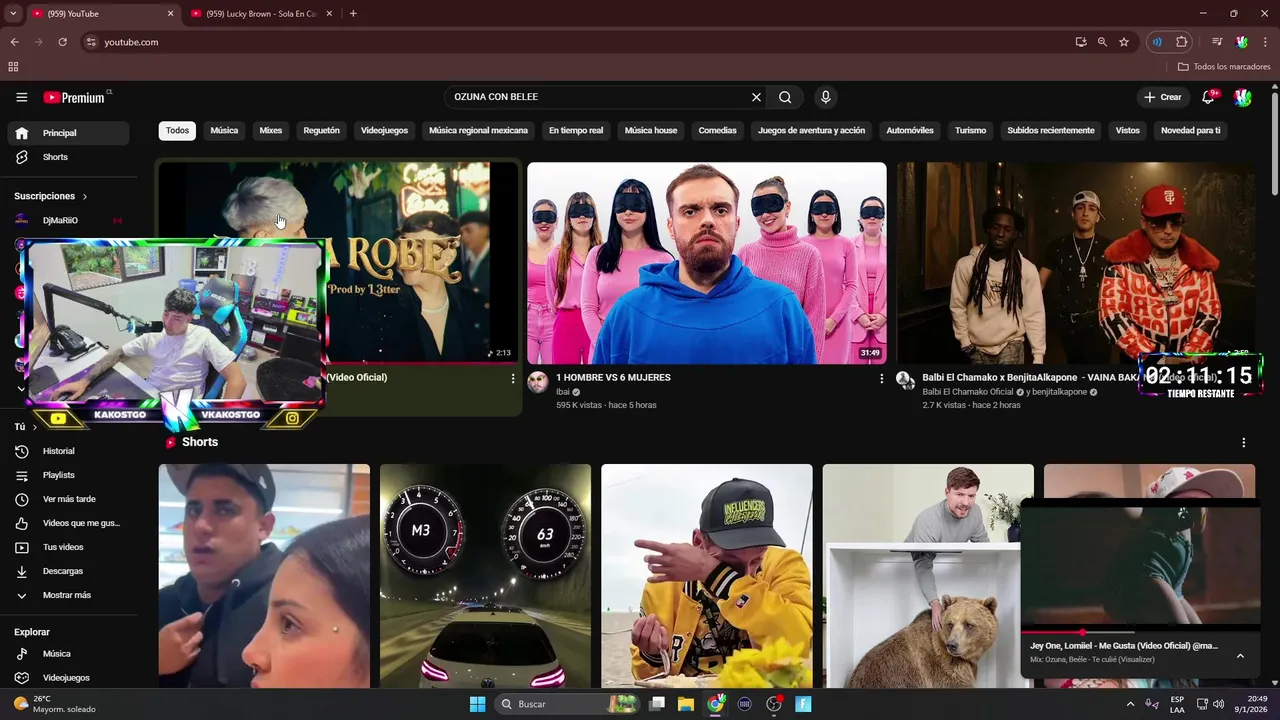
Task: Seek in the miniplayer progress bar
Action: point(1140,632)
